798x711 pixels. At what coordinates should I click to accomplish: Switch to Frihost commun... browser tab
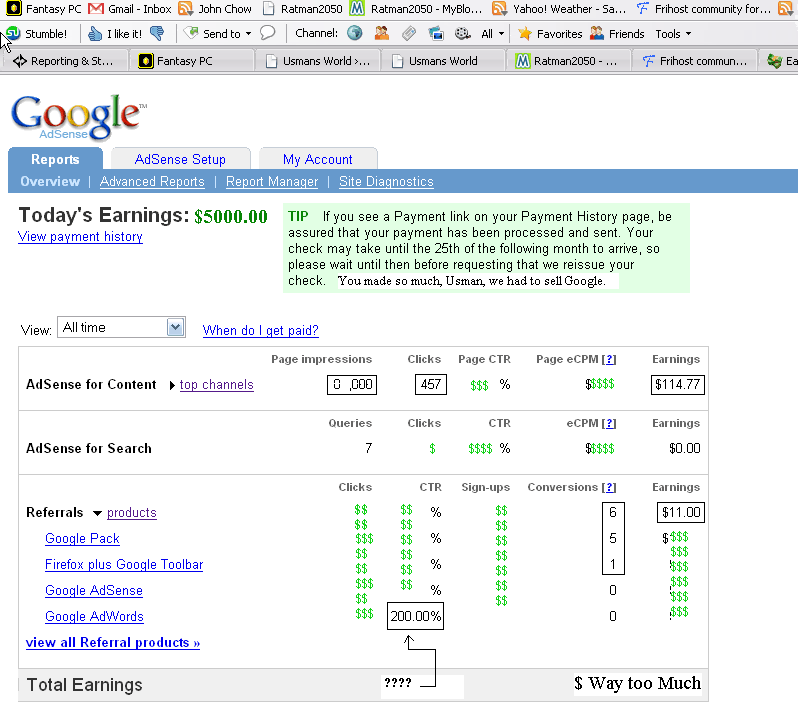pyautogui.click(x=694, y=61)
